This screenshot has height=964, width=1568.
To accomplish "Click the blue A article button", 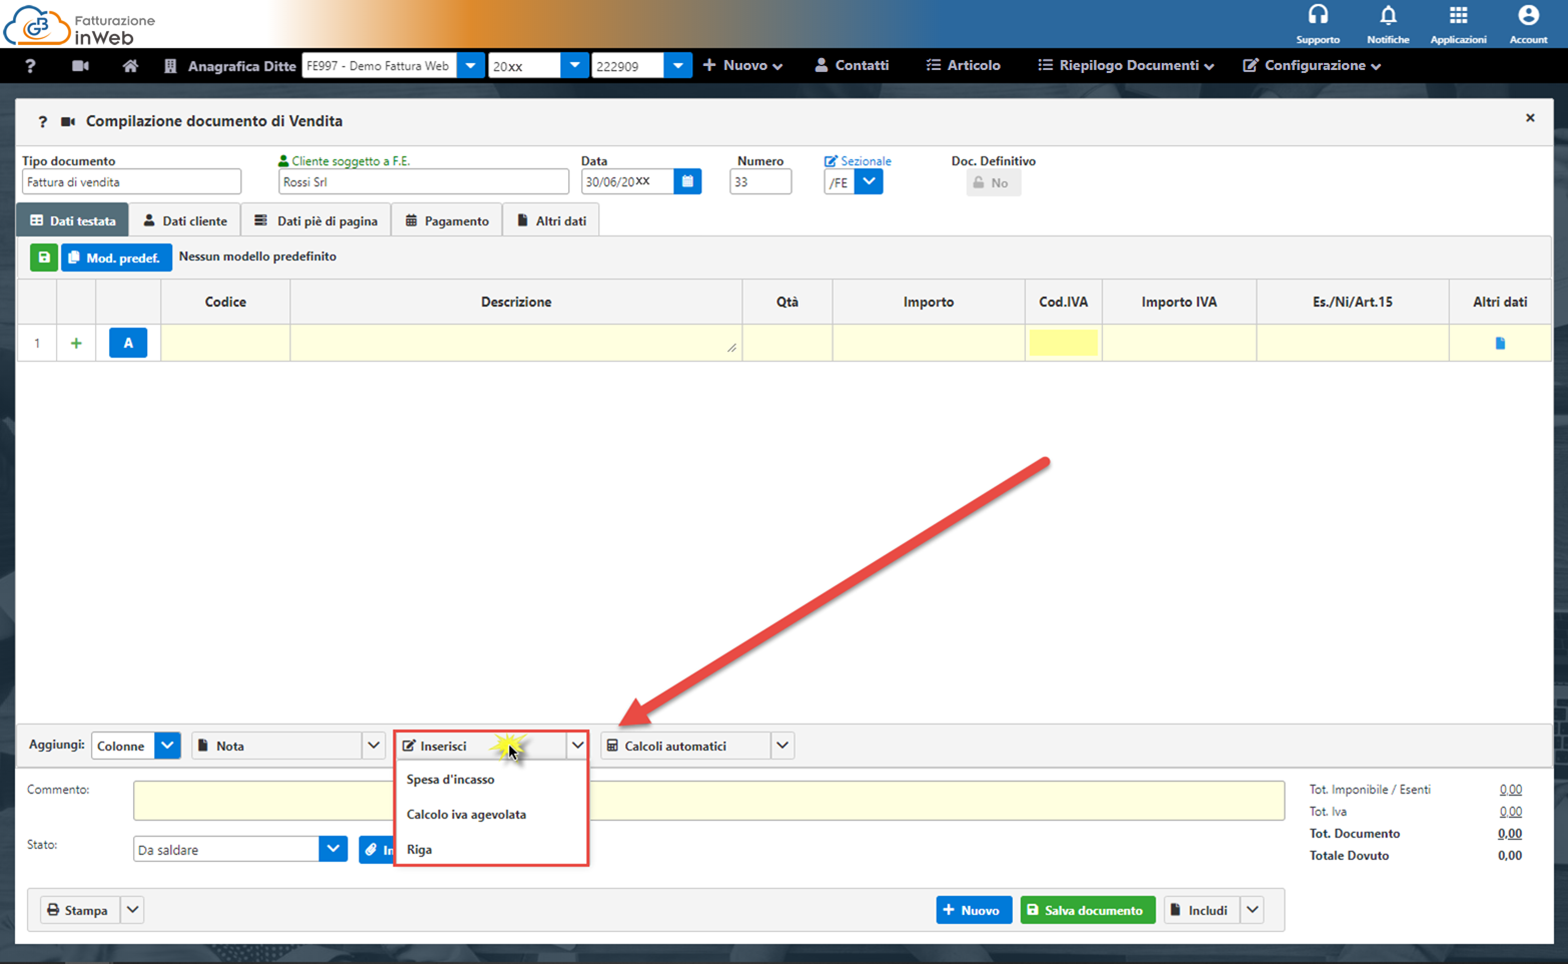I will pyautogui.click(x=128, y=343).
